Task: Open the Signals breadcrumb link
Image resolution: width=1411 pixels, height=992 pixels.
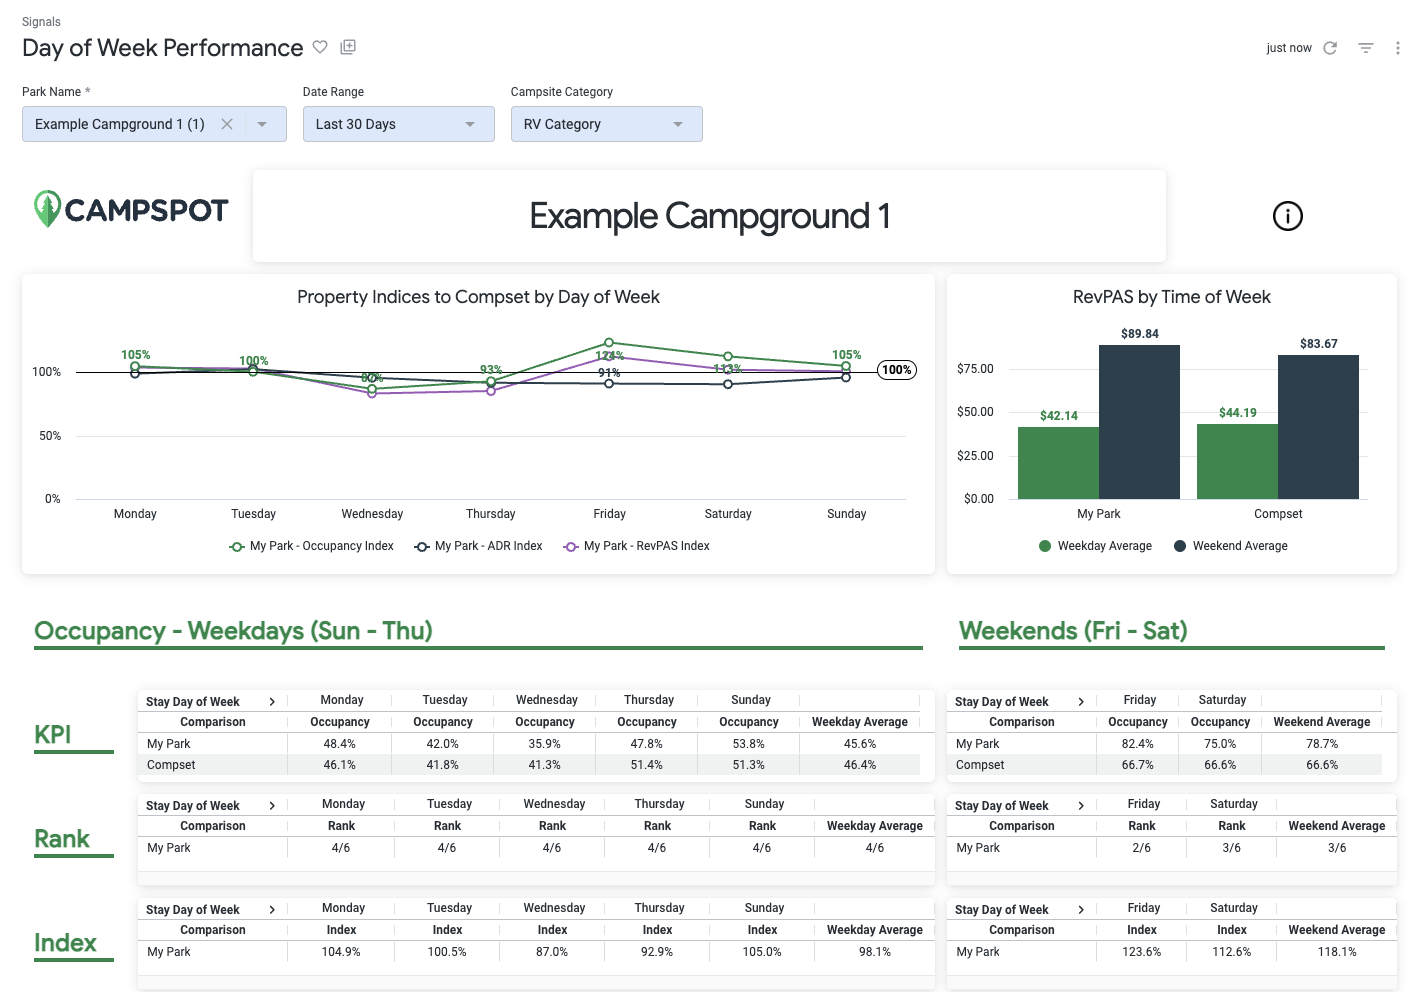Action: point(41,21)
